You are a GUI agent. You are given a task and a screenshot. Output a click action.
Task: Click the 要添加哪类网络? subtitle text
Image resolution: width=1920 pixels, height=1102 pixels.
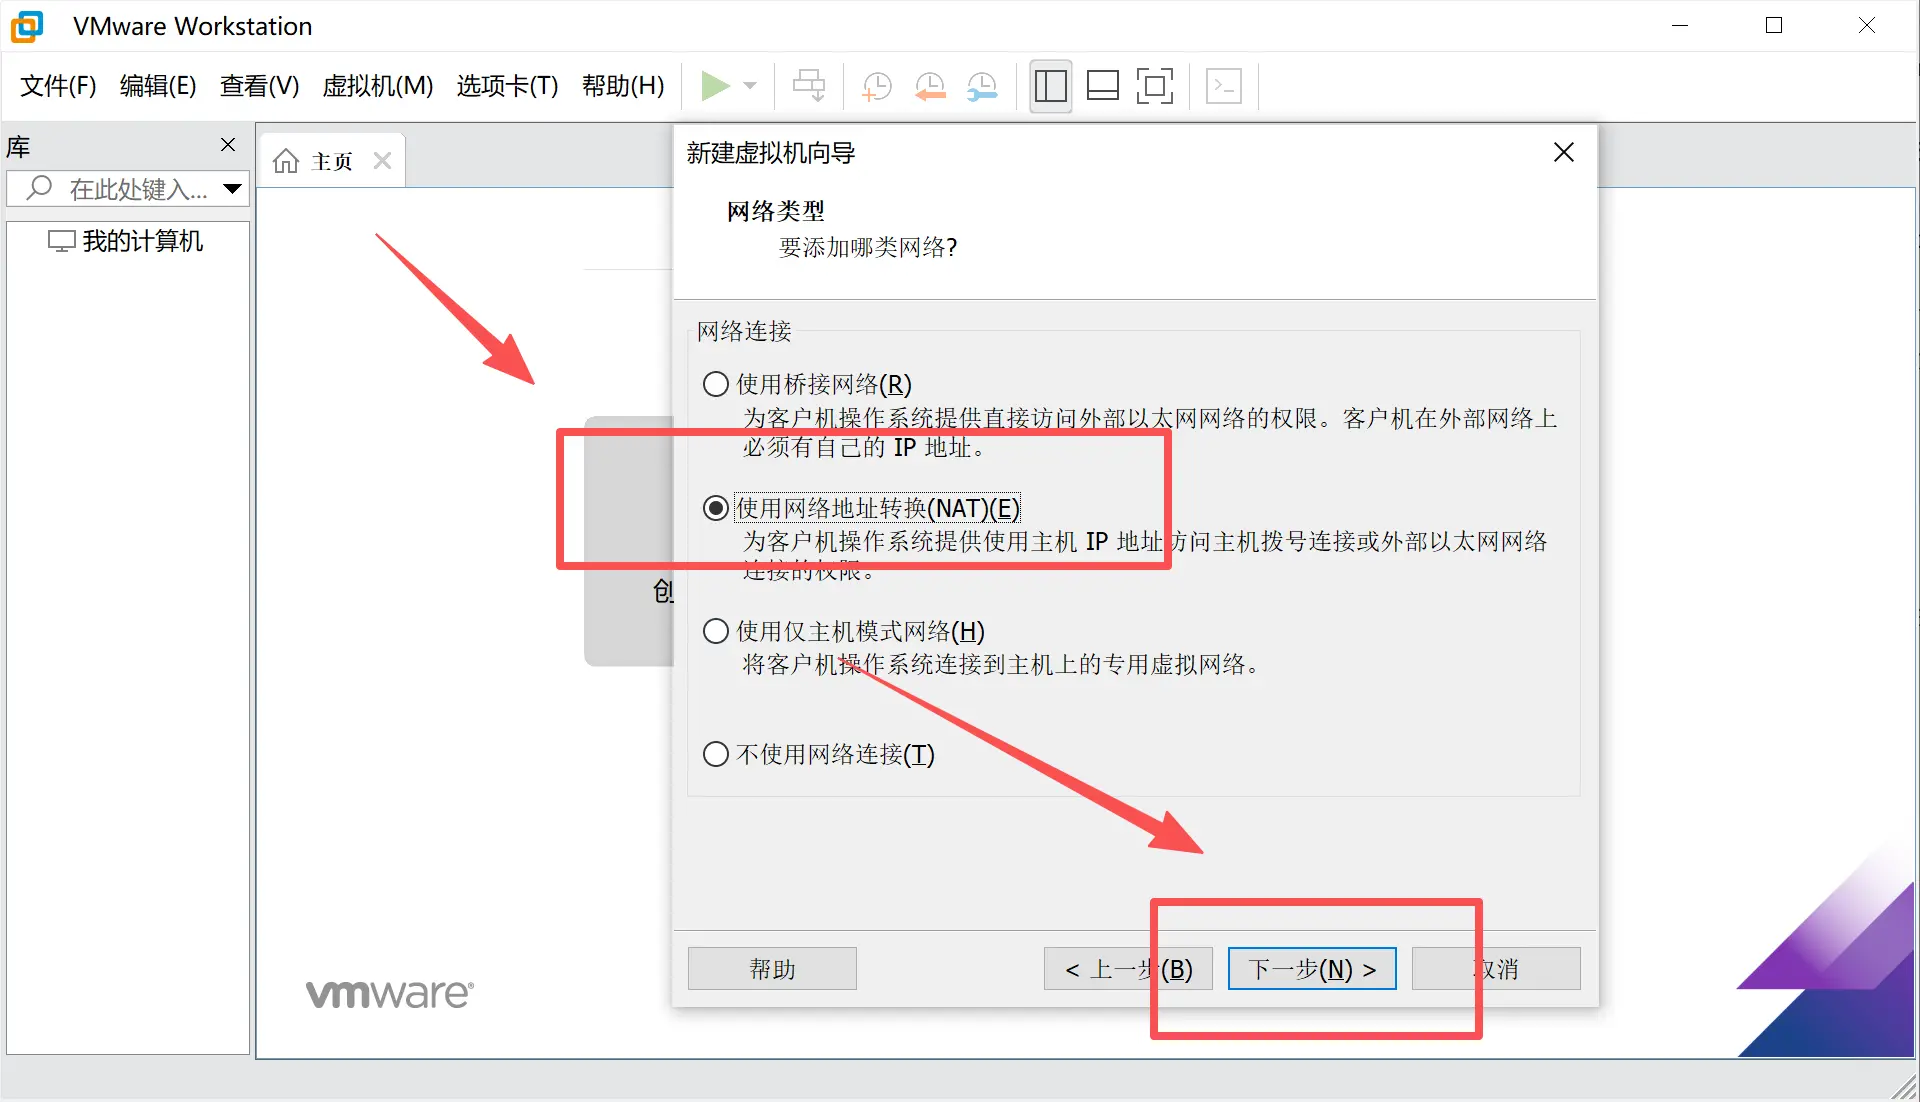pos(868,247)
